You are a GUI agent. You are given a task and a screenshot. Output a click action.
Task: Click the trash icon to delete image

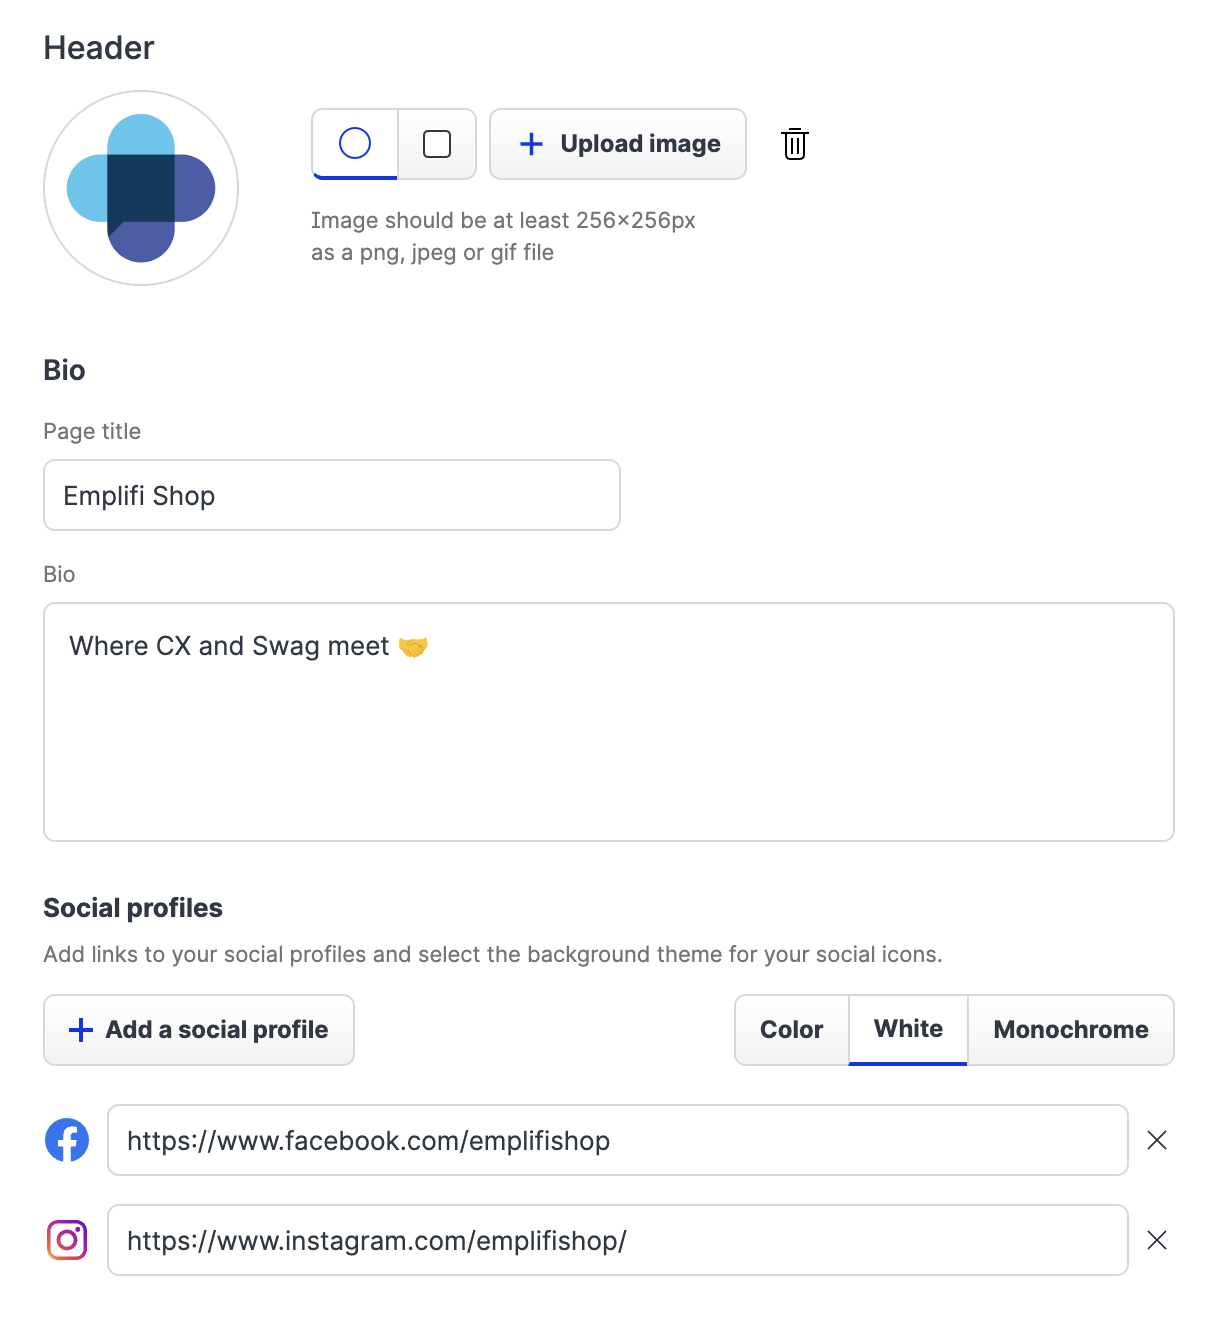coord(795,144)
